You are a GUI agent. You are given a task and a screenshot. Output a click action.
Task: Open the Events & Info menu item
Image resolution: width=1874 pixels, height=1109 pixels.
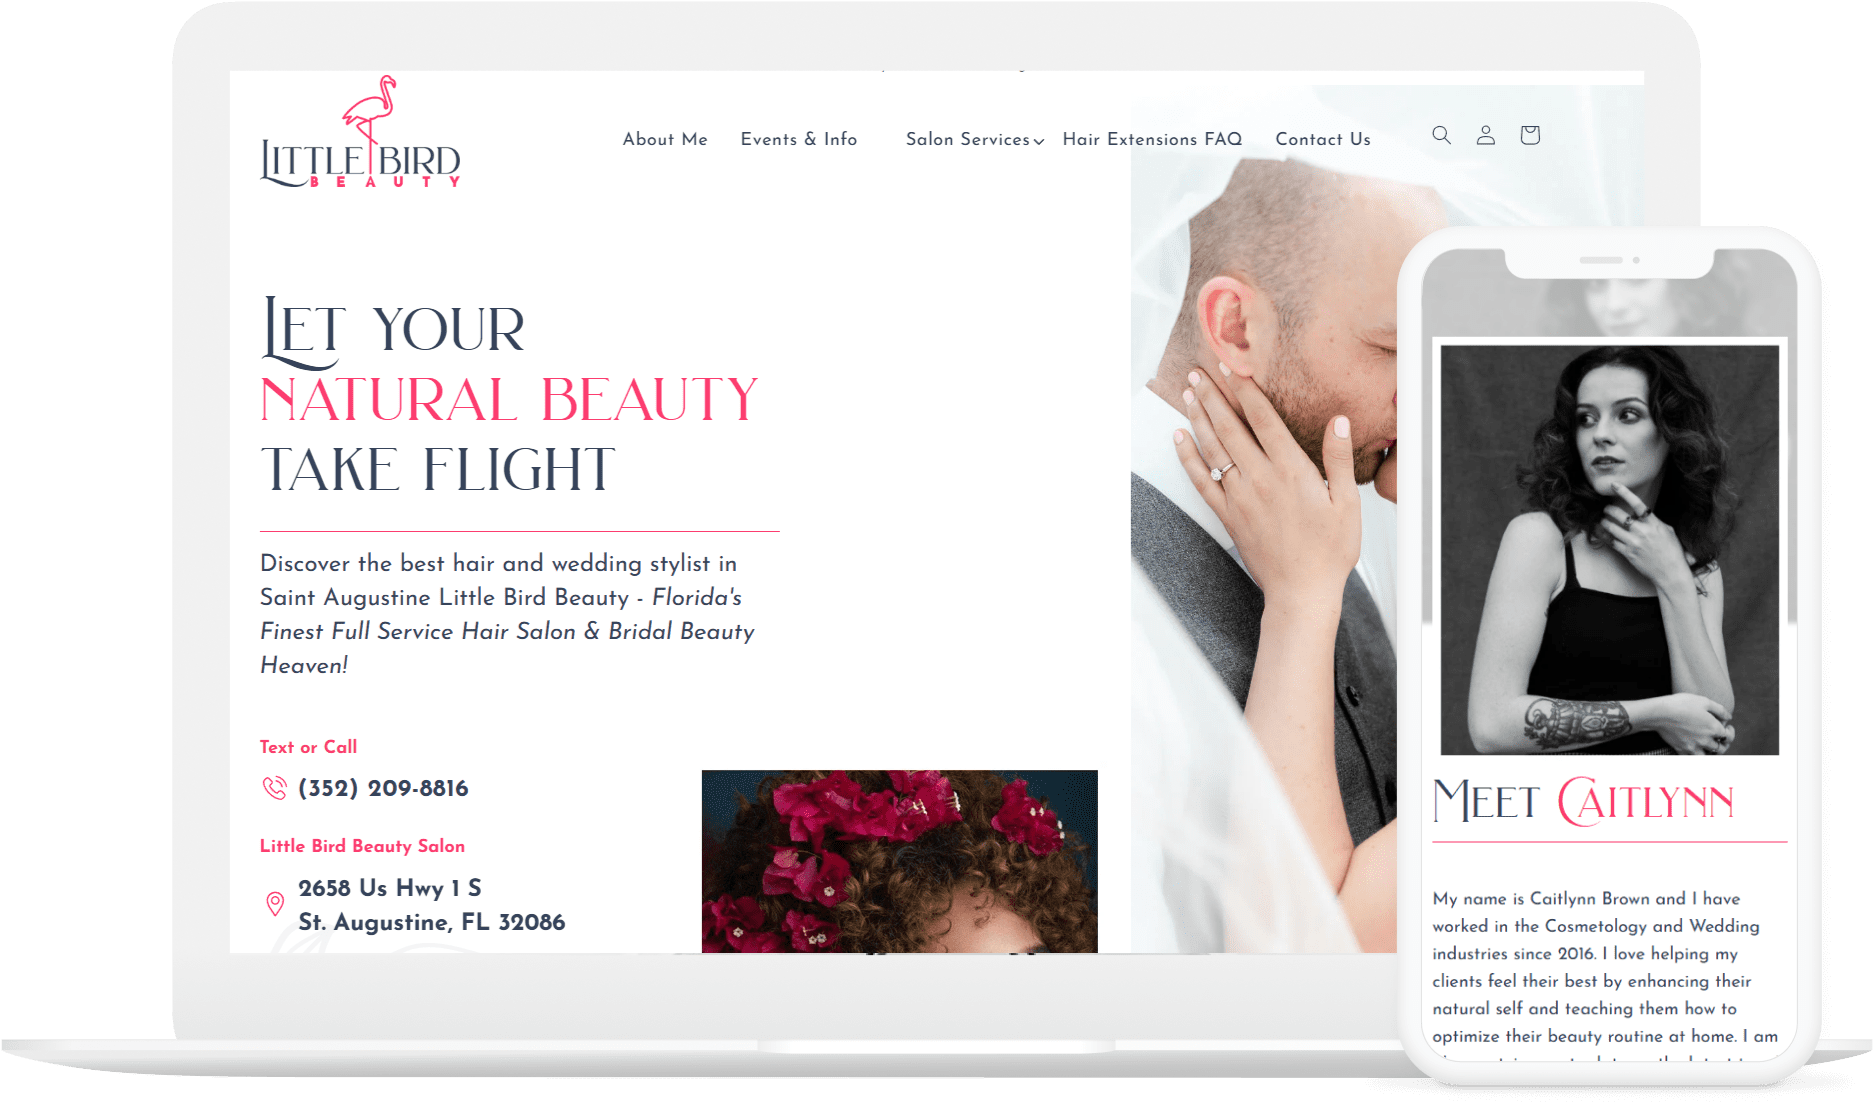[799, 139]
